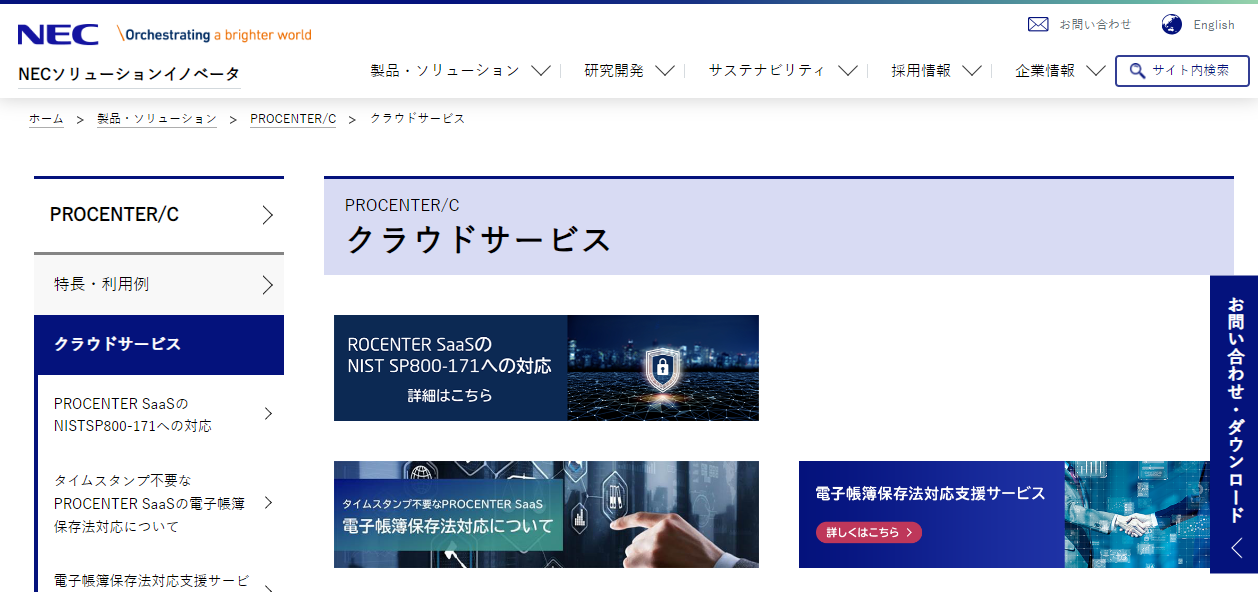Open お問い合わせ・ダウンロード side tab
1258x592 pixels.
[1234, 424]
